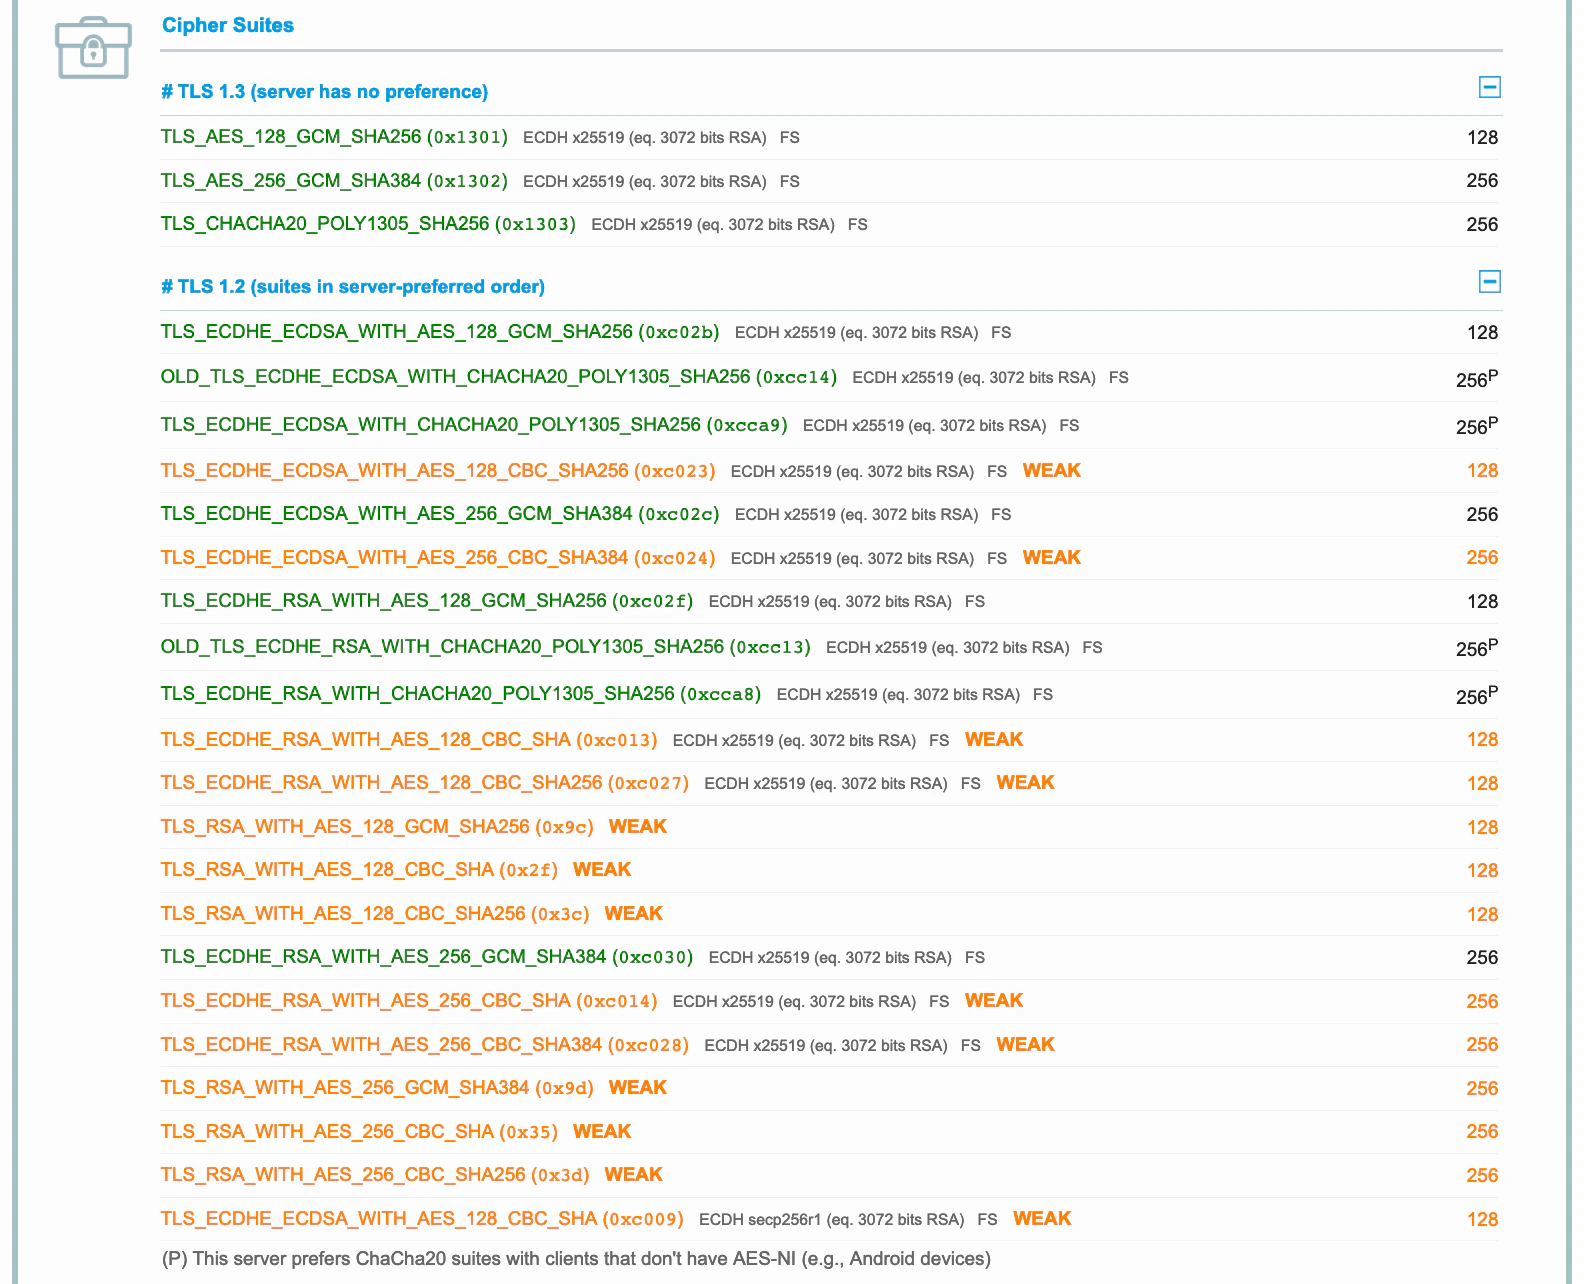Collapse the TLS 1.2 section using its minus box

1489,281
